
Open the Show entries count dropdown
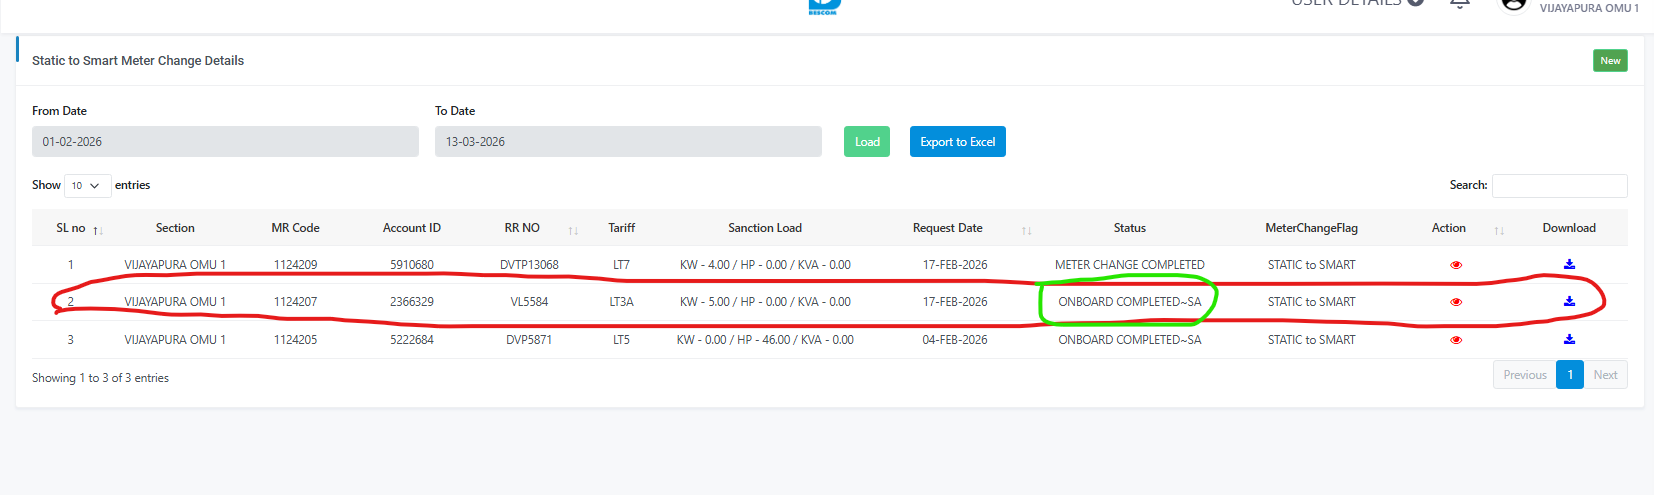pos(87,186)
